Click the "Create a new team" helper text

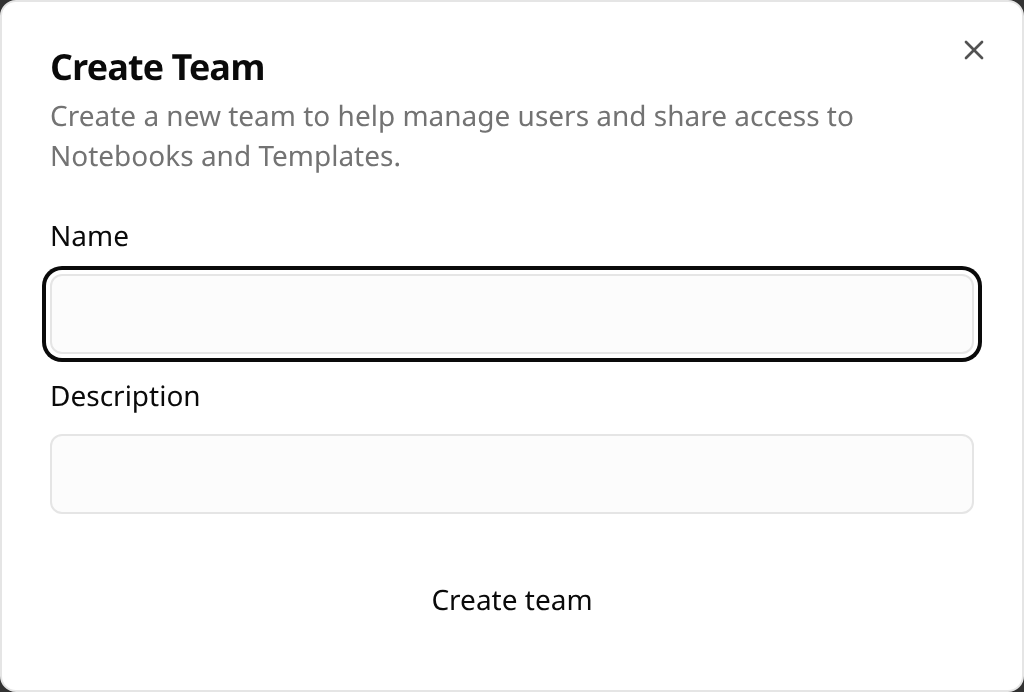451,117
